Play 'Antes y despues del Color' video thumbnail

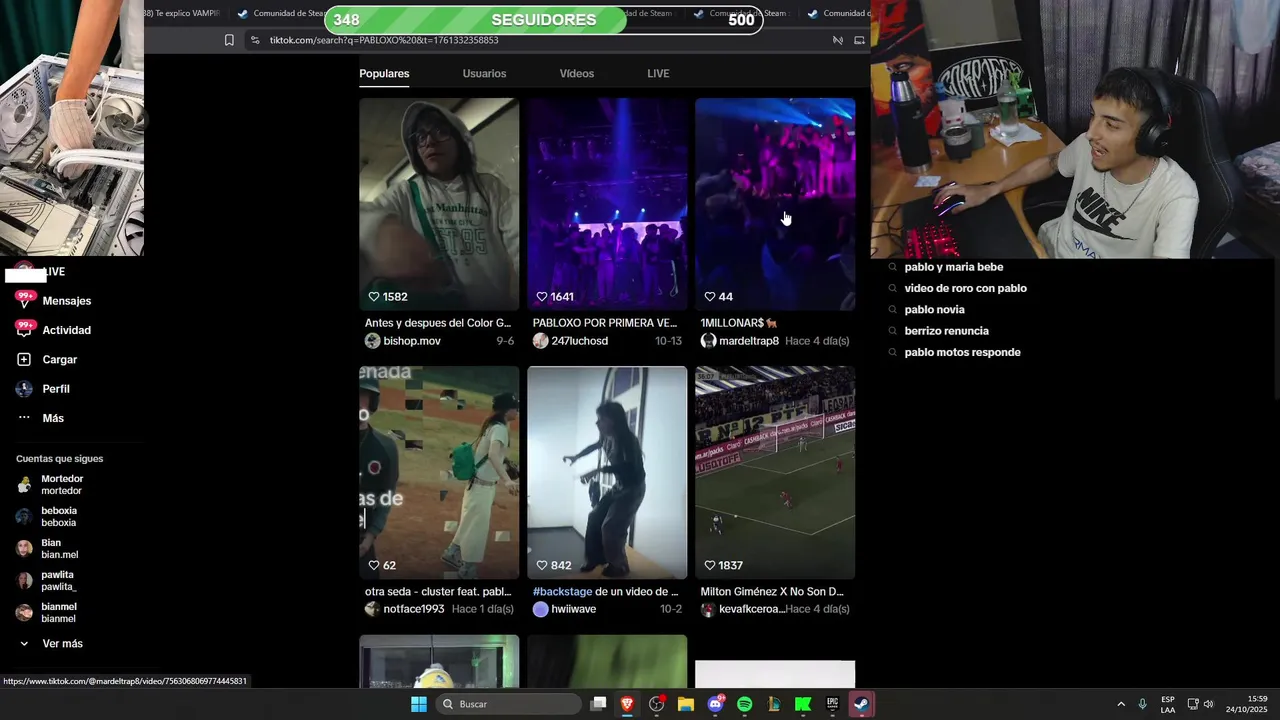coord(439,204)
